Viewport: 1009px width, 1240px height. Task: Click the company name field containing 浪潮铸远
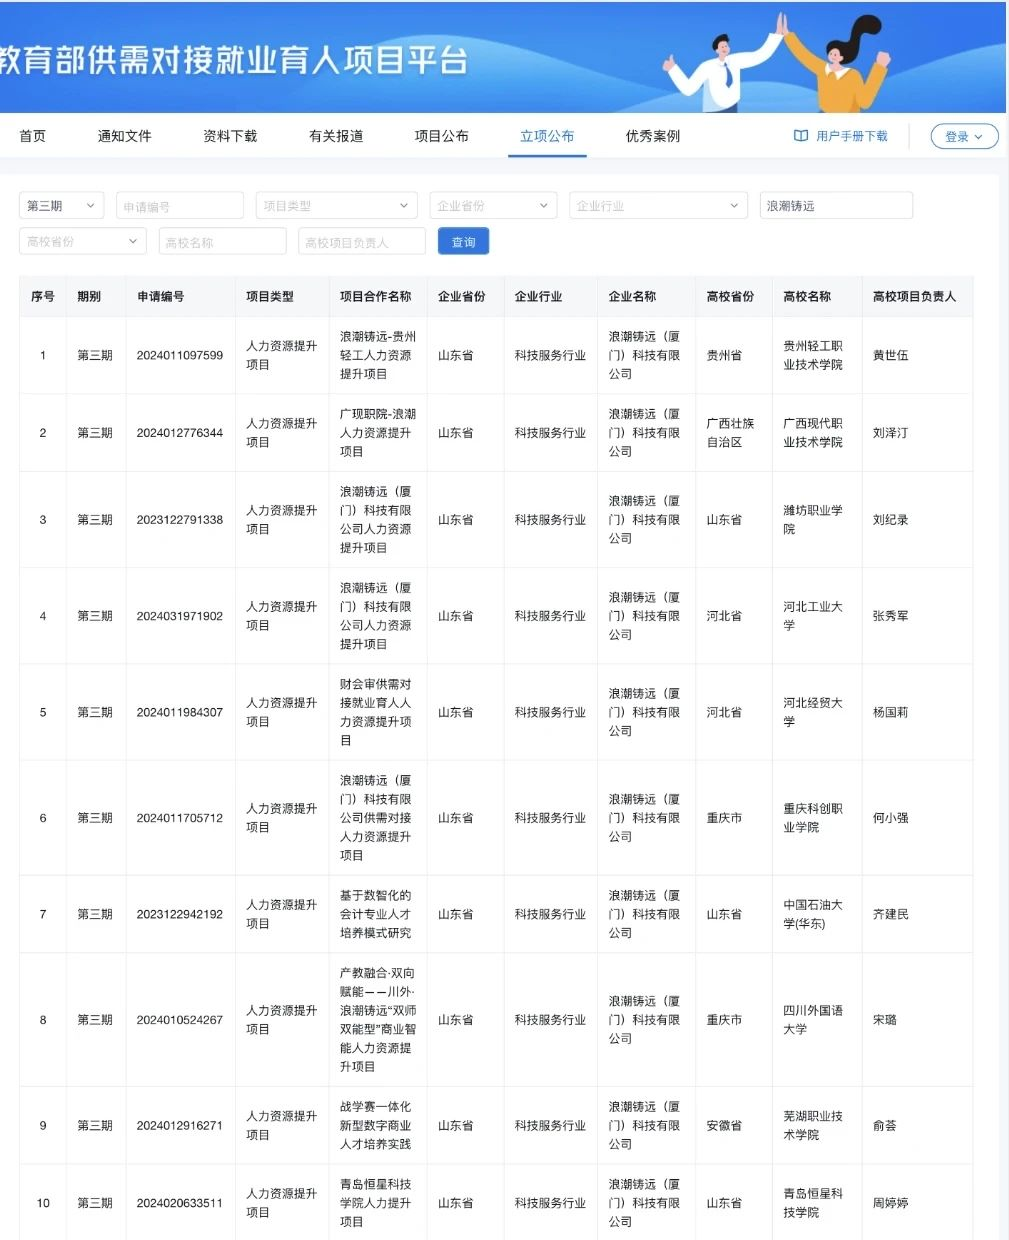point(835,206)
